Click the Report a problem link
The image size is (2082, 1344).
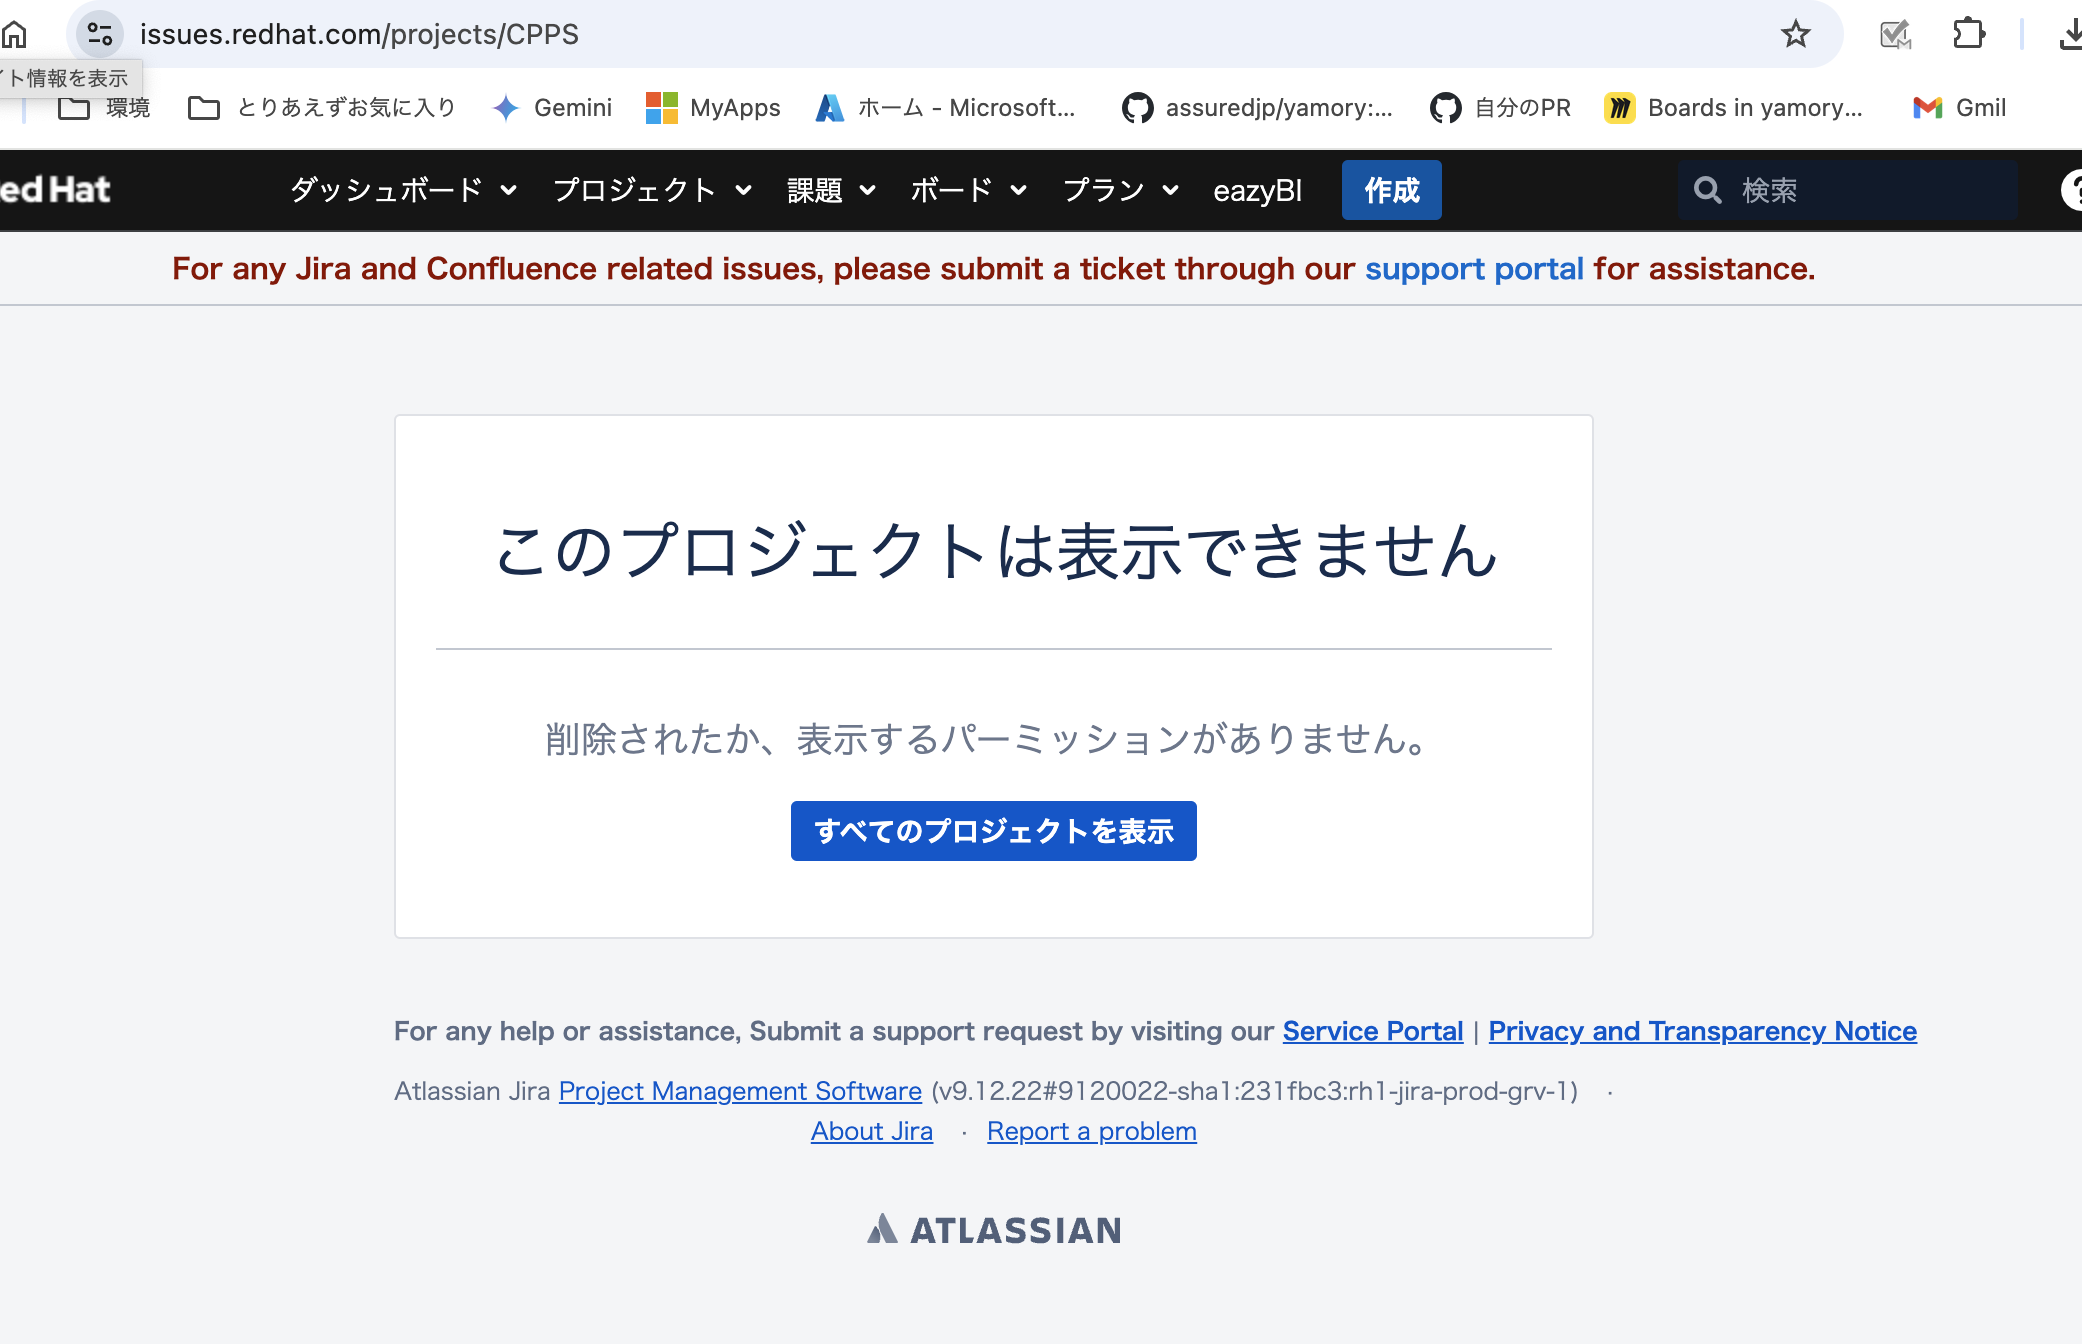coord(1091,1131)
